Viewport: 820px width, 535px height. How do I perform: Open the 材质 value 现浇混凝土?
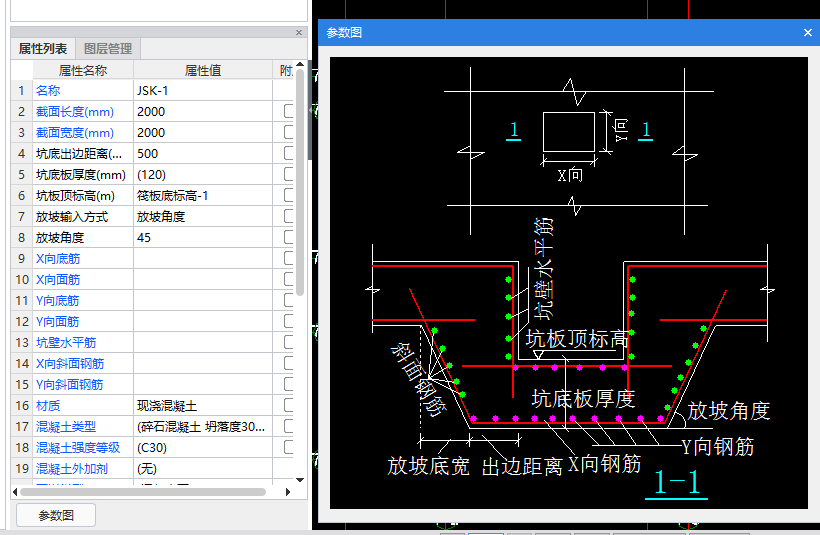(x=203, y=405)
